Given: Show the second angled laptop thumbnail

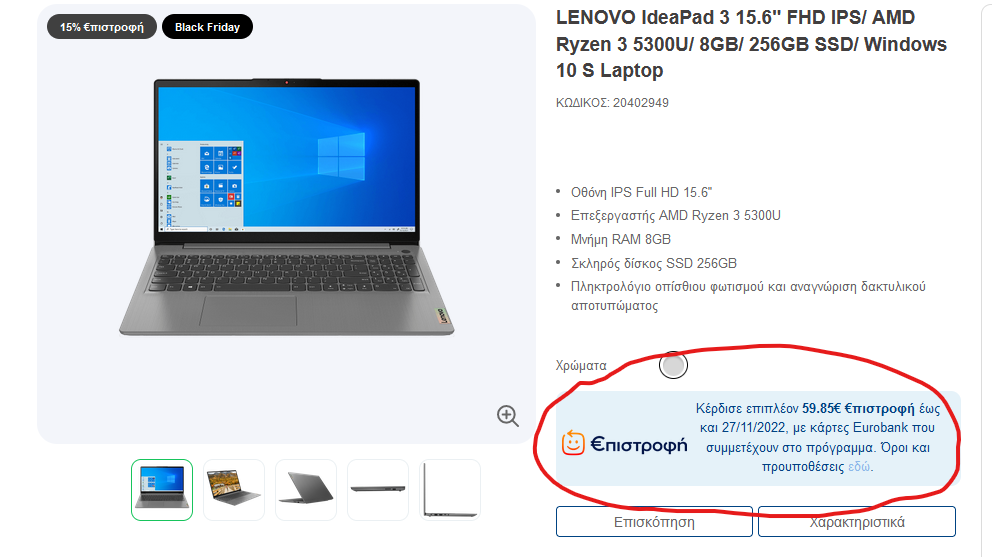Looking at the screenshot, I should tap(233, 490).
